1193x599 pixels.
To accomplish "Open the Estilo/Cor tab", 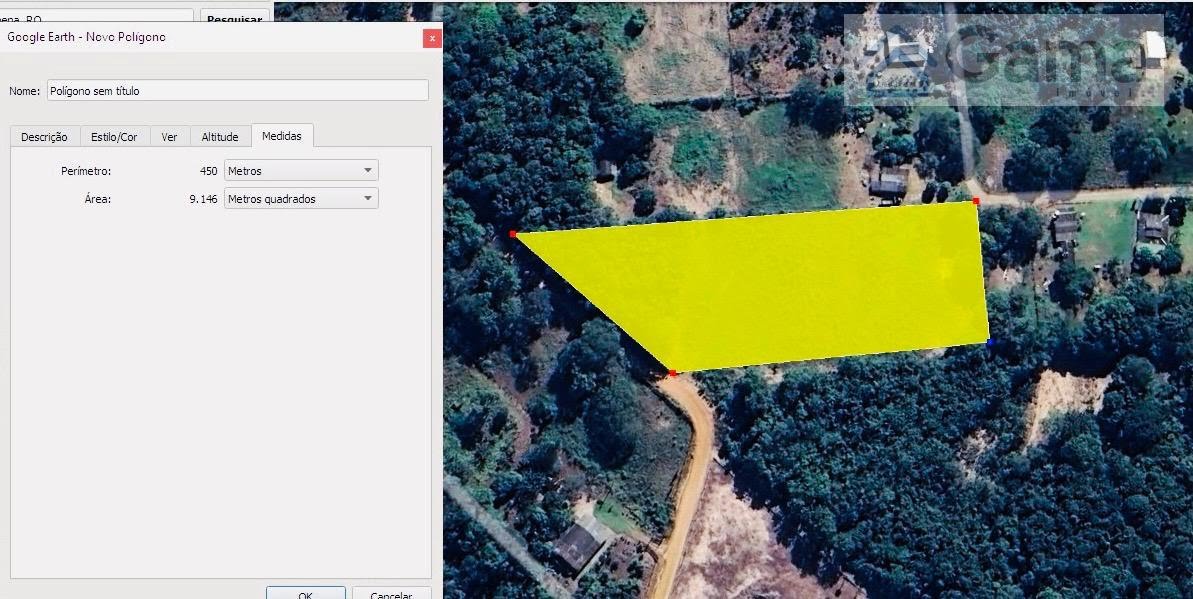I will (114, 137).
